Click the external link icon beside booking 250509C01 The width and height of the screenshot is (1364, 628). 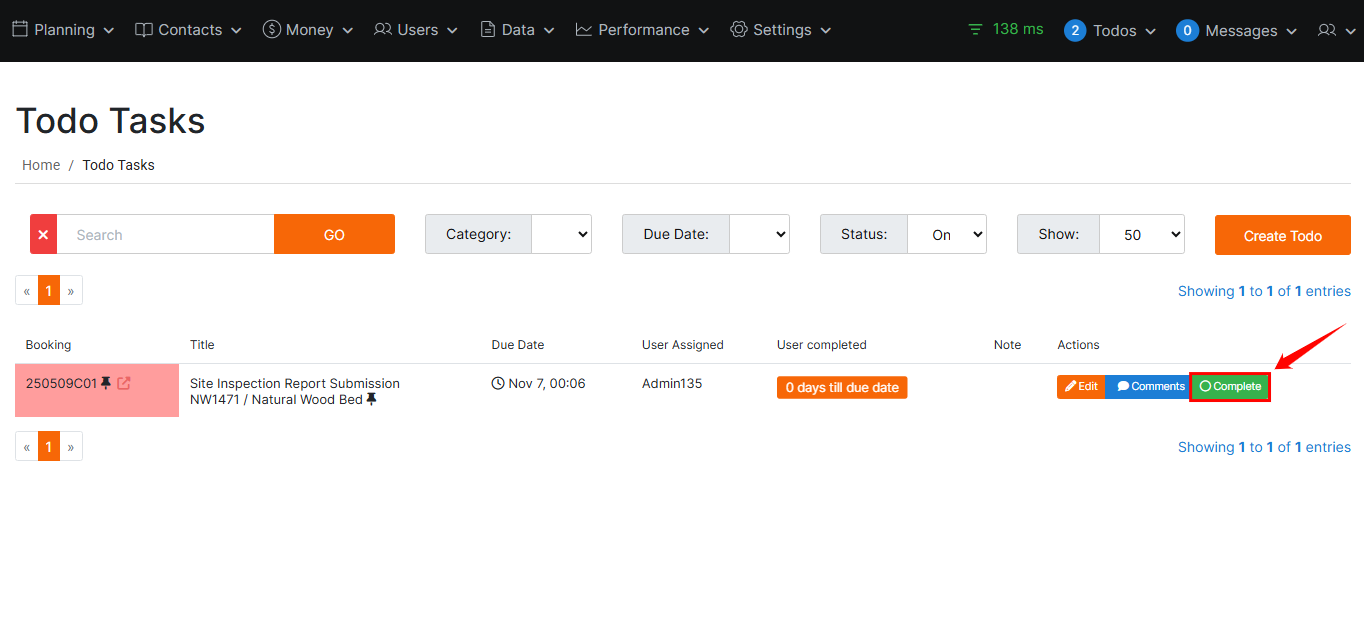[124, 383]
